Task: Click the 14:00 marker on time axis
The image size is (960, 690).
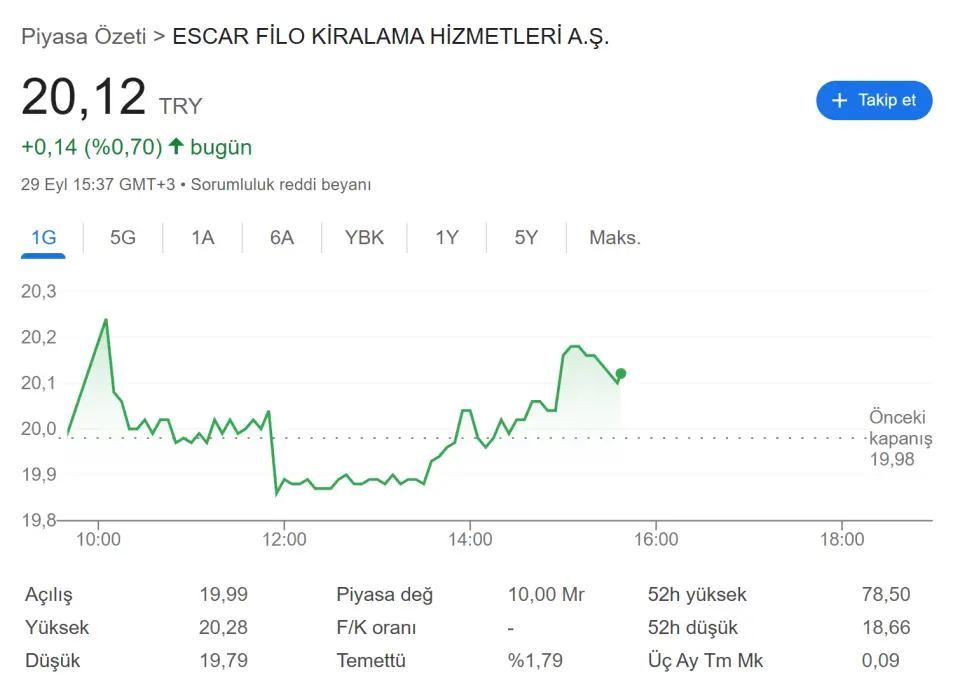Action: (x=470, y=539)
